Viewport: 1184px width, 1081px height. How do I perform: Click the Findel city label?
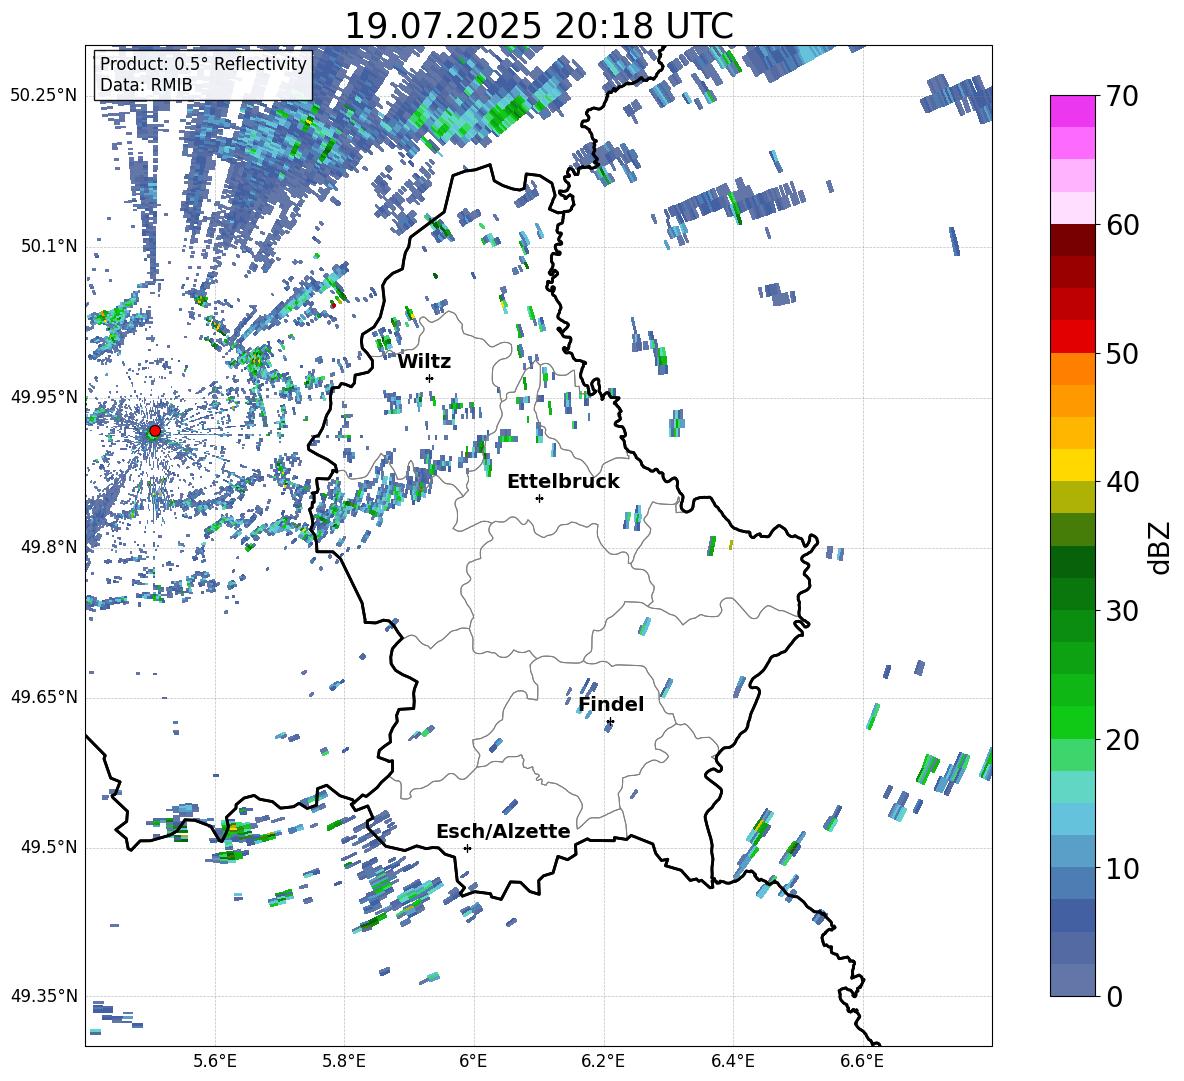611,704
